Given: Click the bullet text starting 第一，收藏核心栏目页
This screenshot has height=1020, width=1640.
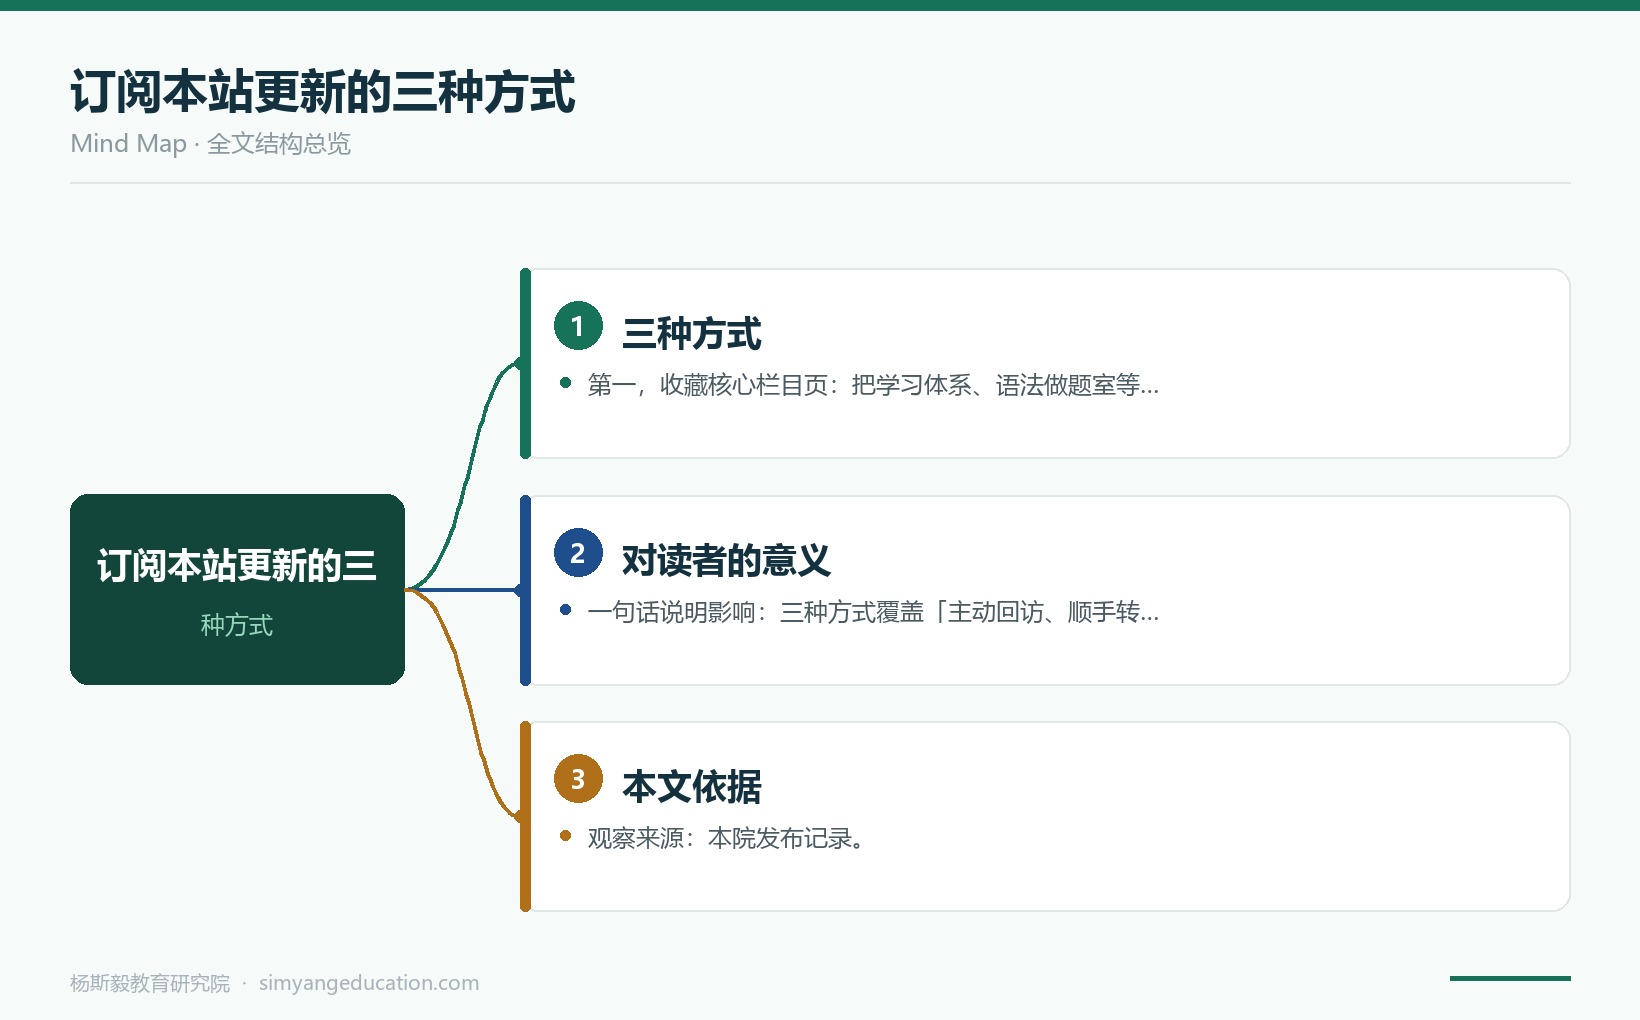Looking at the screenshot, I should (x=873, y=385).
